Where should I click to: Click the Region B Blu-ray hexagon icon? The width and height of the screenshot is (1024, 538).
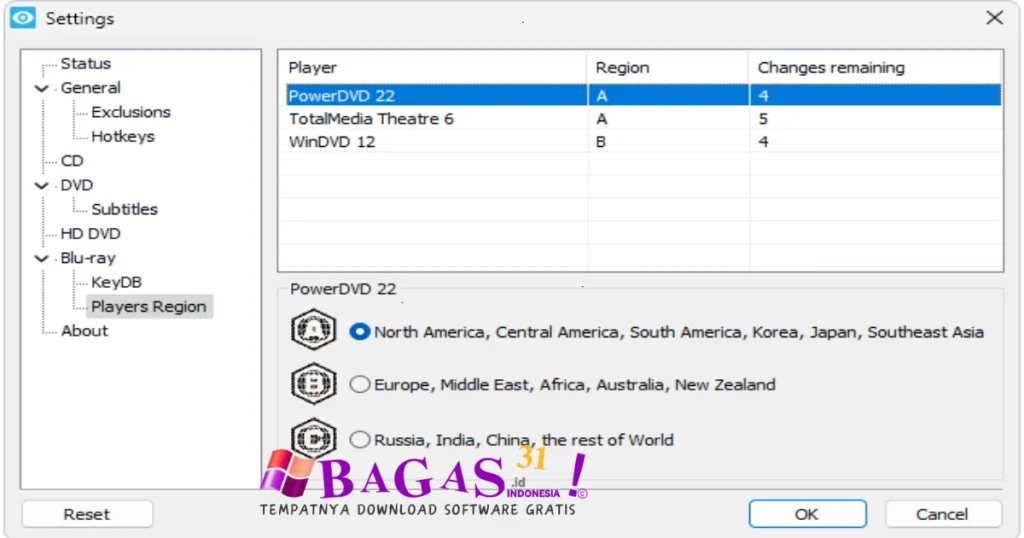click(x=313, y=384)
